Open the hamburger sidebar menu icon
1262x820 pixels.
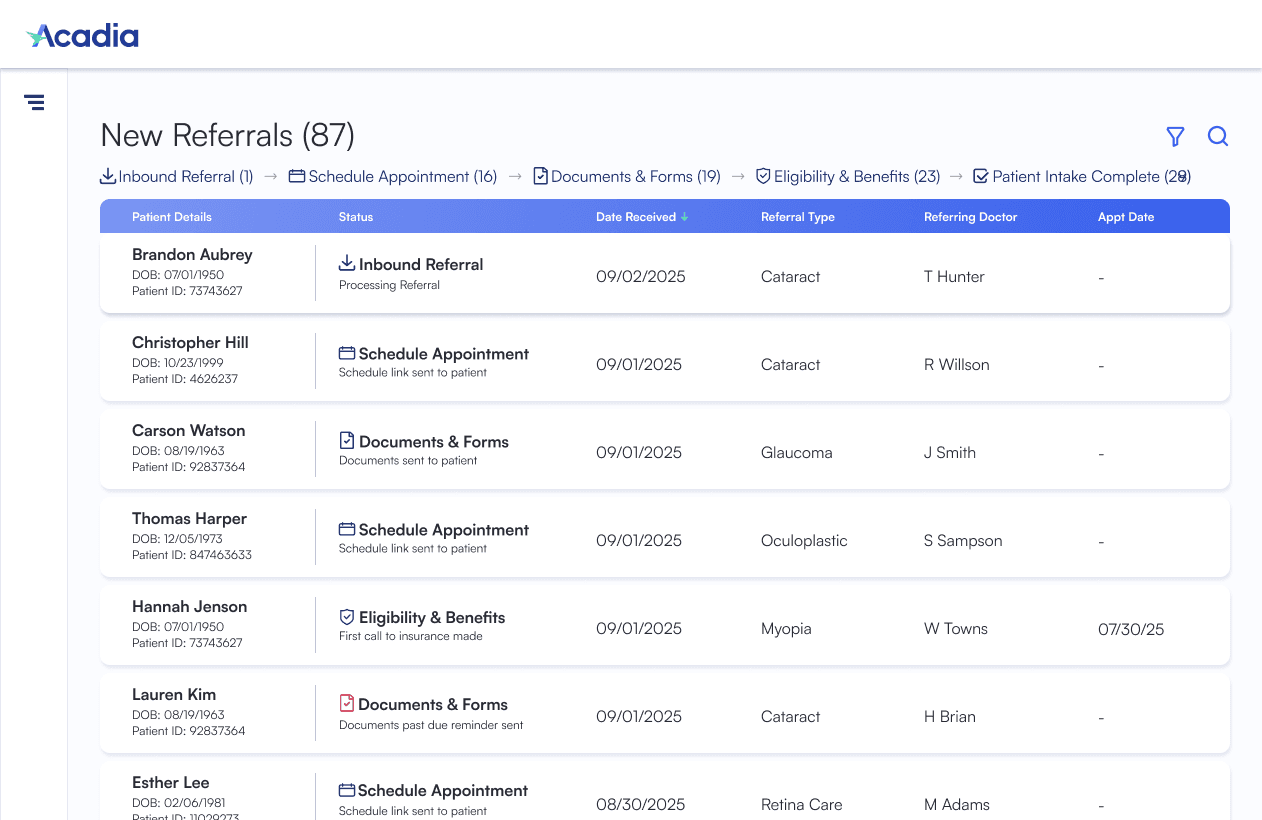point(34,102)
